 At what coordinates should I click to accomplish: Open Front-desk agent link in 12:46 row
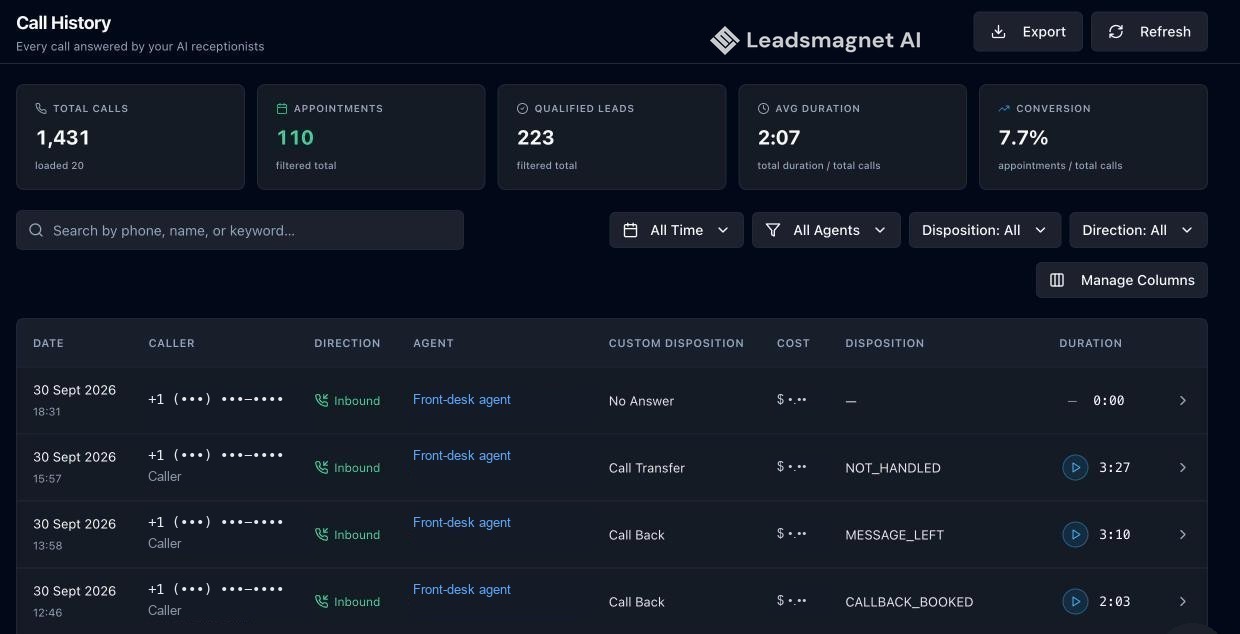tap(462, 589)
